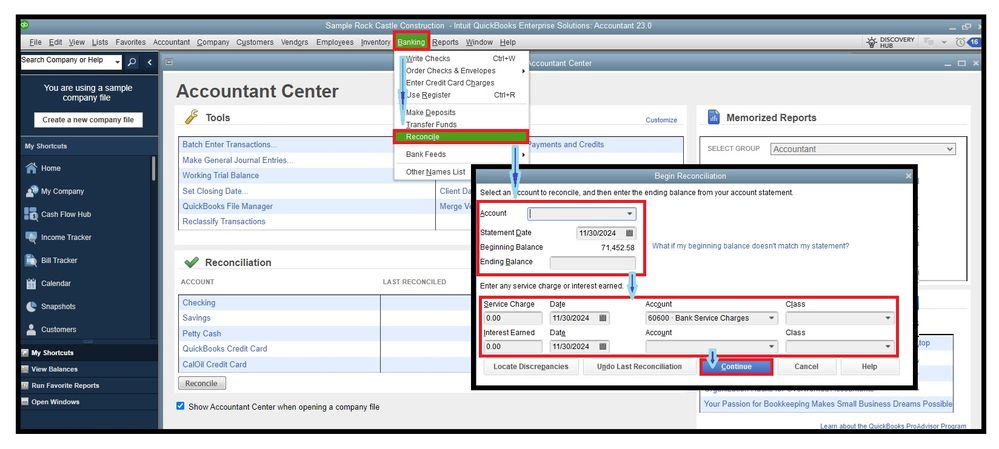Open Interest Earned date calendar picker
Image resolution: width=999 pixels, height=449 pixels.
tap(603, 346)
